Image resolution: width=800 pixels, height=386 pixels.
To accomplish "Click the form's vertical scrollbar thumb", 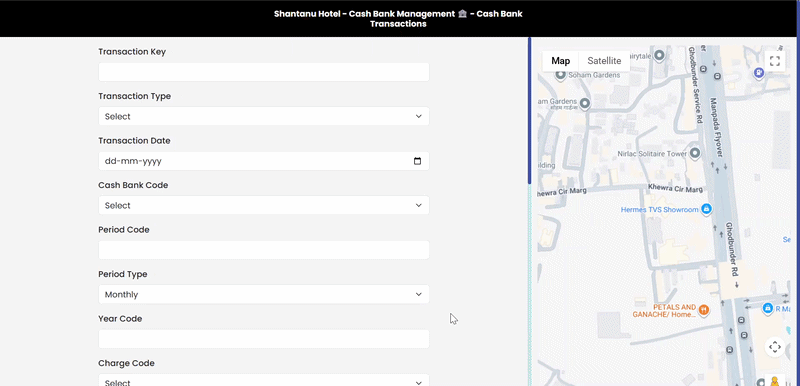I will [530, 111].
